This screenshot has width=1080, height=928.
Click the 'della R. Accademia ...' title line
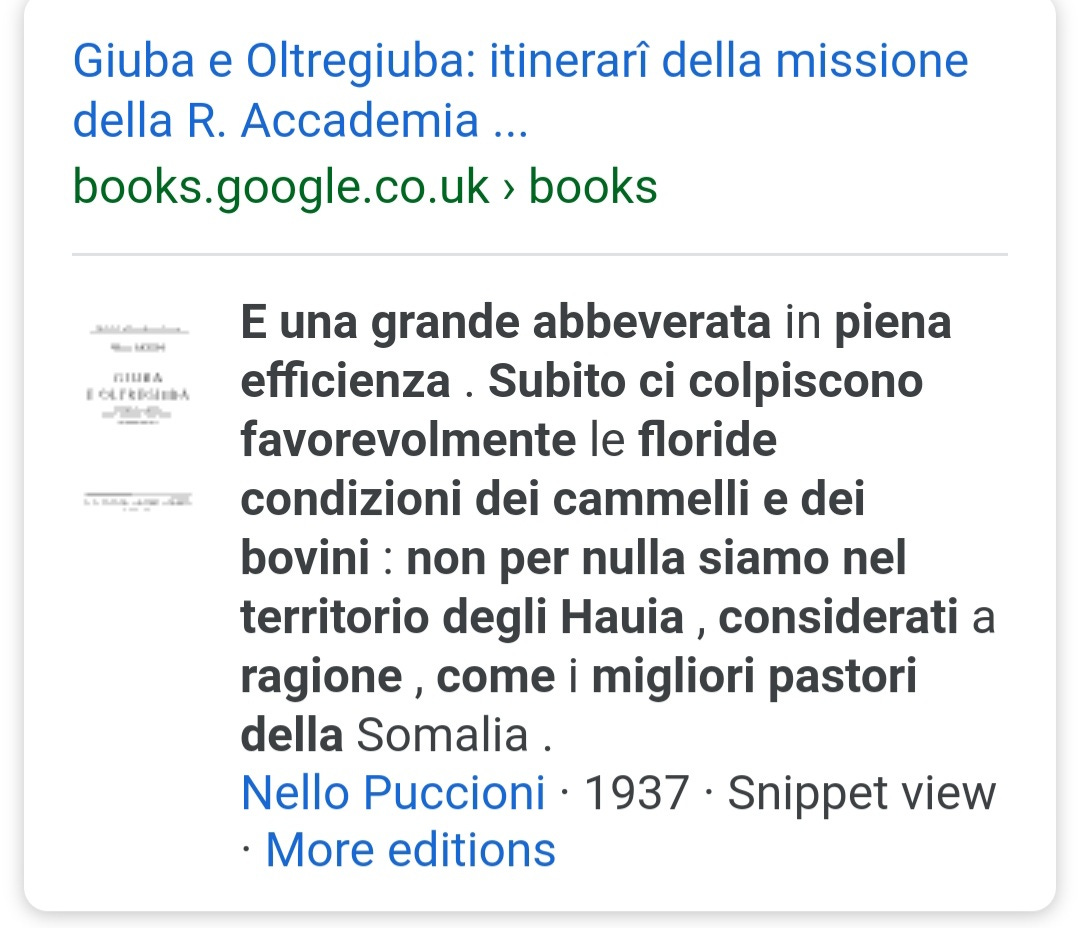point(300,121)
